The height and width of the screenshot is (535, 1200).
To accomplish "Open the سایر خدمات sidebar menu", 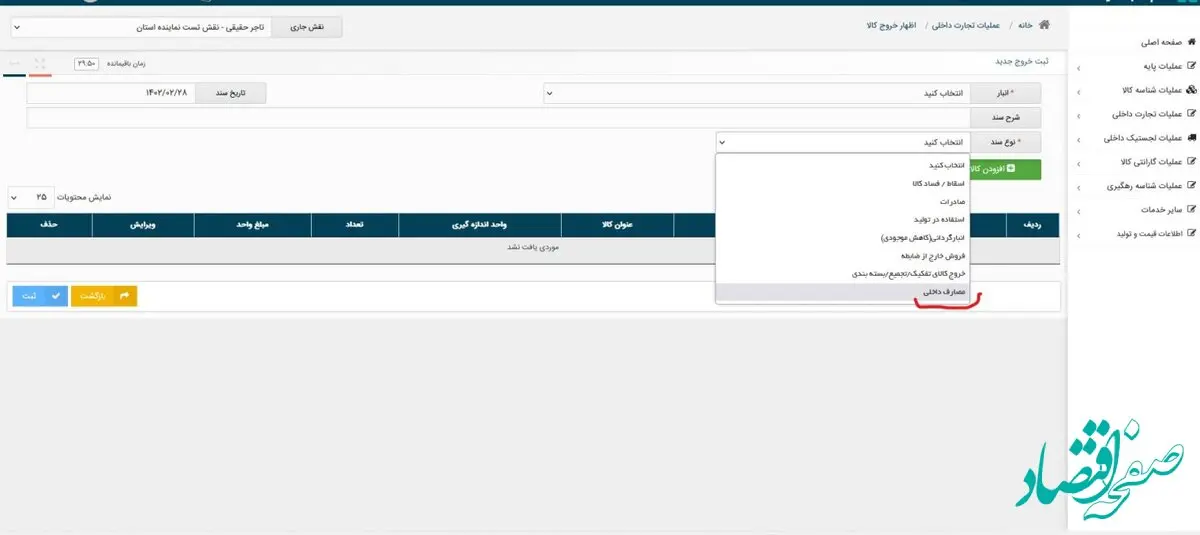I will coord(1161,210).
